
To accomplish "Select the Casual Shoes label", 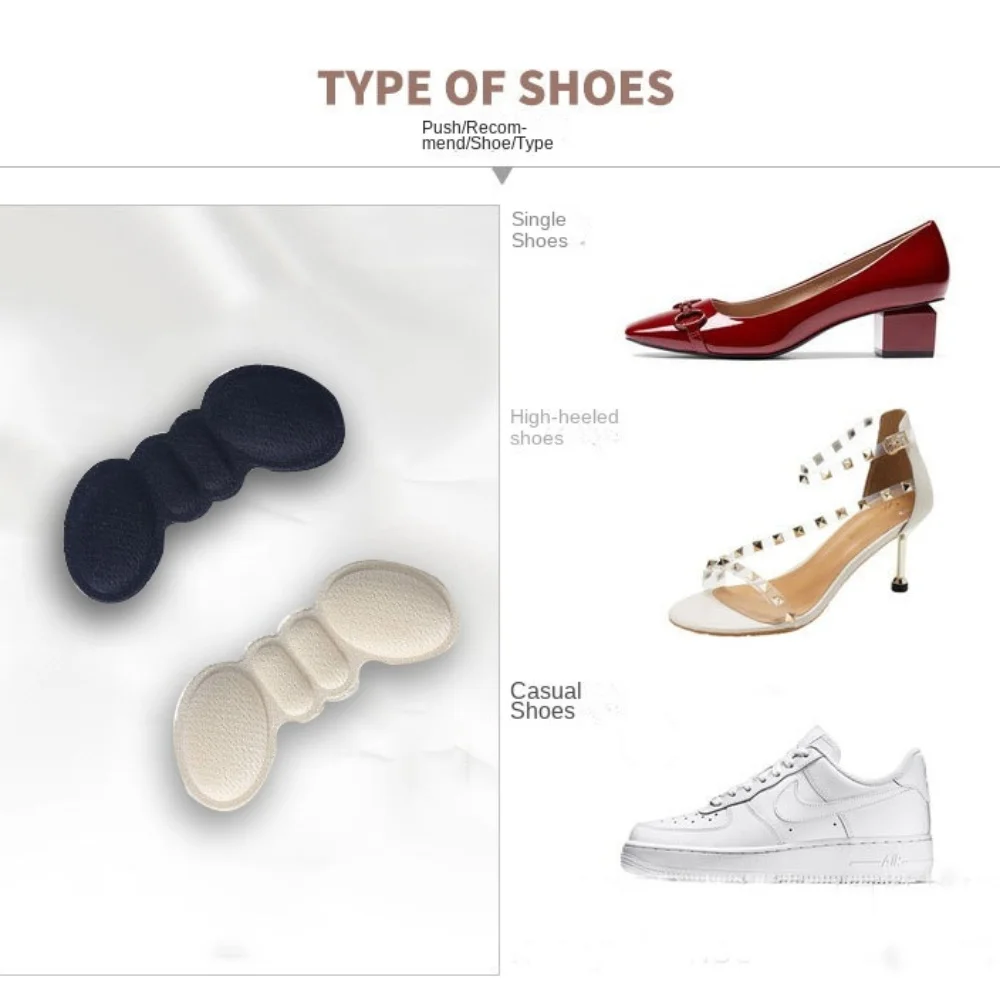I will (x=545, y=700).
